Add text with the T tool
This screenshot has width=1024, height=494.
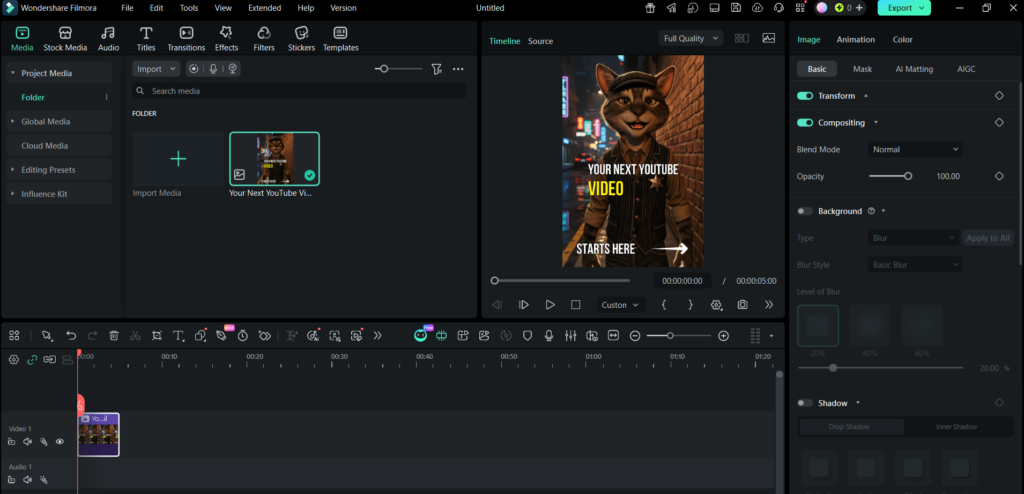[178, 336]
